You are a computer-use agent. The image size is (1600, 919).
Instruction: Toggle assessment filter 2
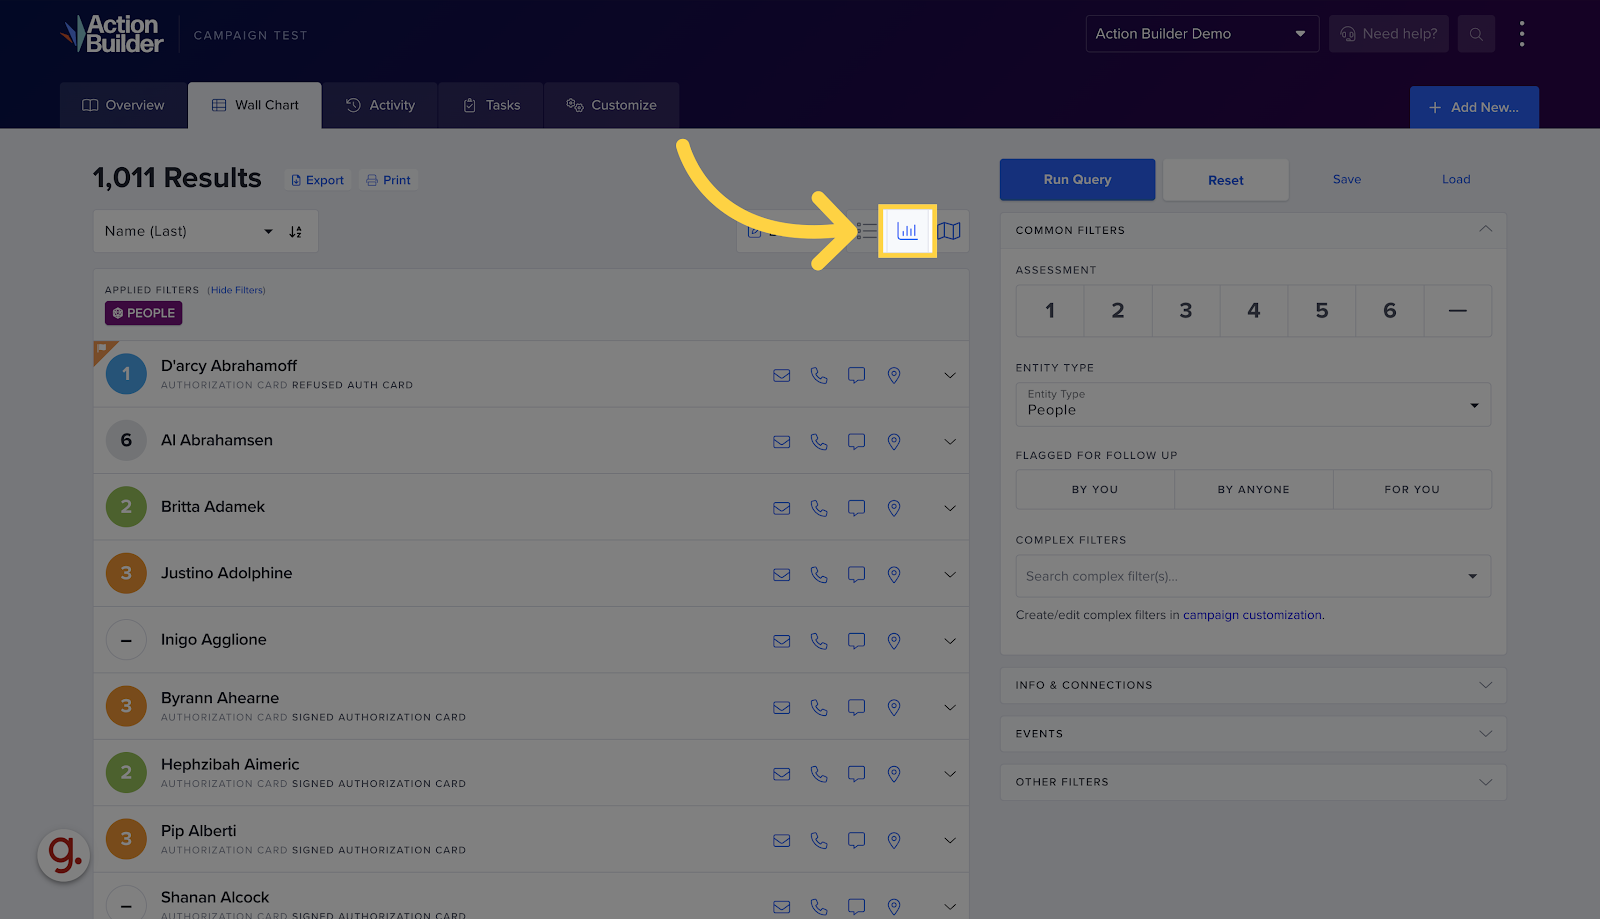tap(1118, 311)
